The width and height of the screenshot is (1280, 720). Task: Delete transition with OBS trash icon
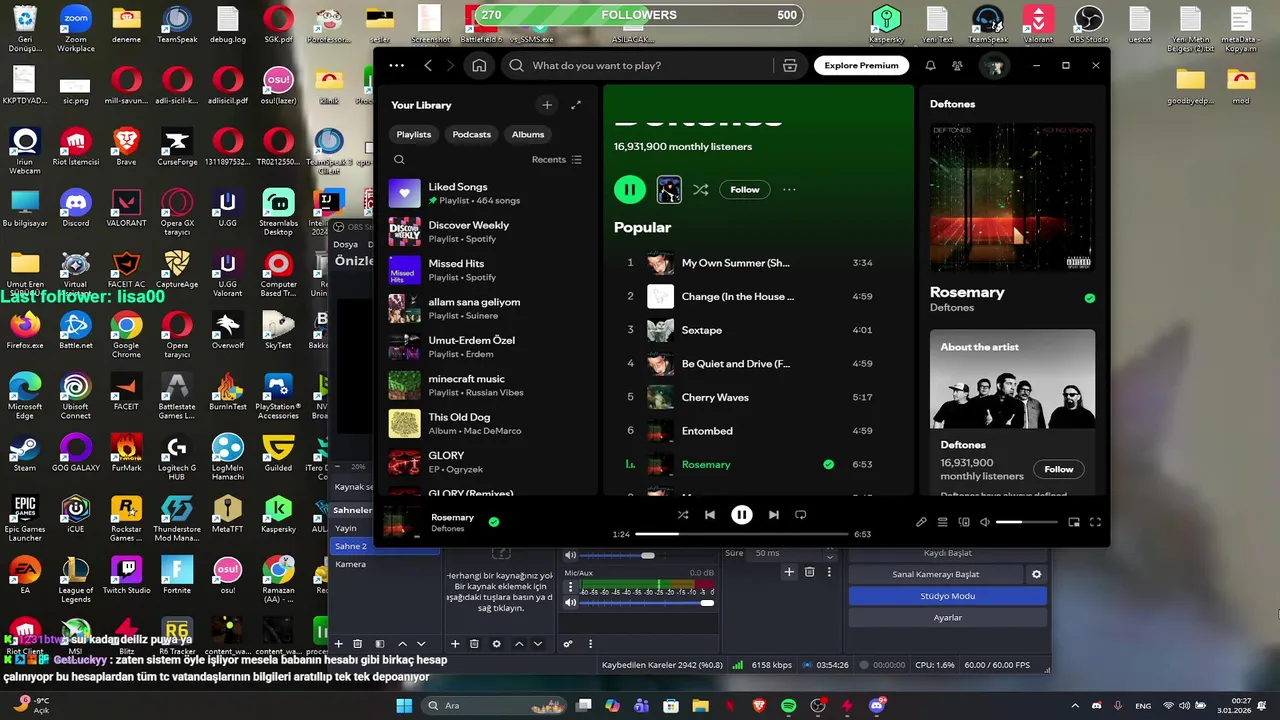click(x=809, y=572)
